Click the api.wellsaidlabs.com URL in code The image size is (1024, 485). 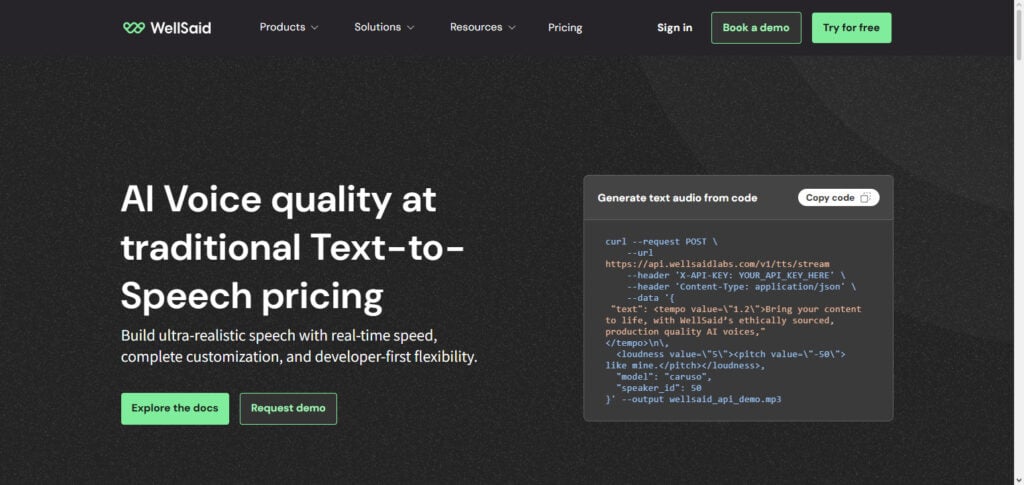[x=717, y=264]
